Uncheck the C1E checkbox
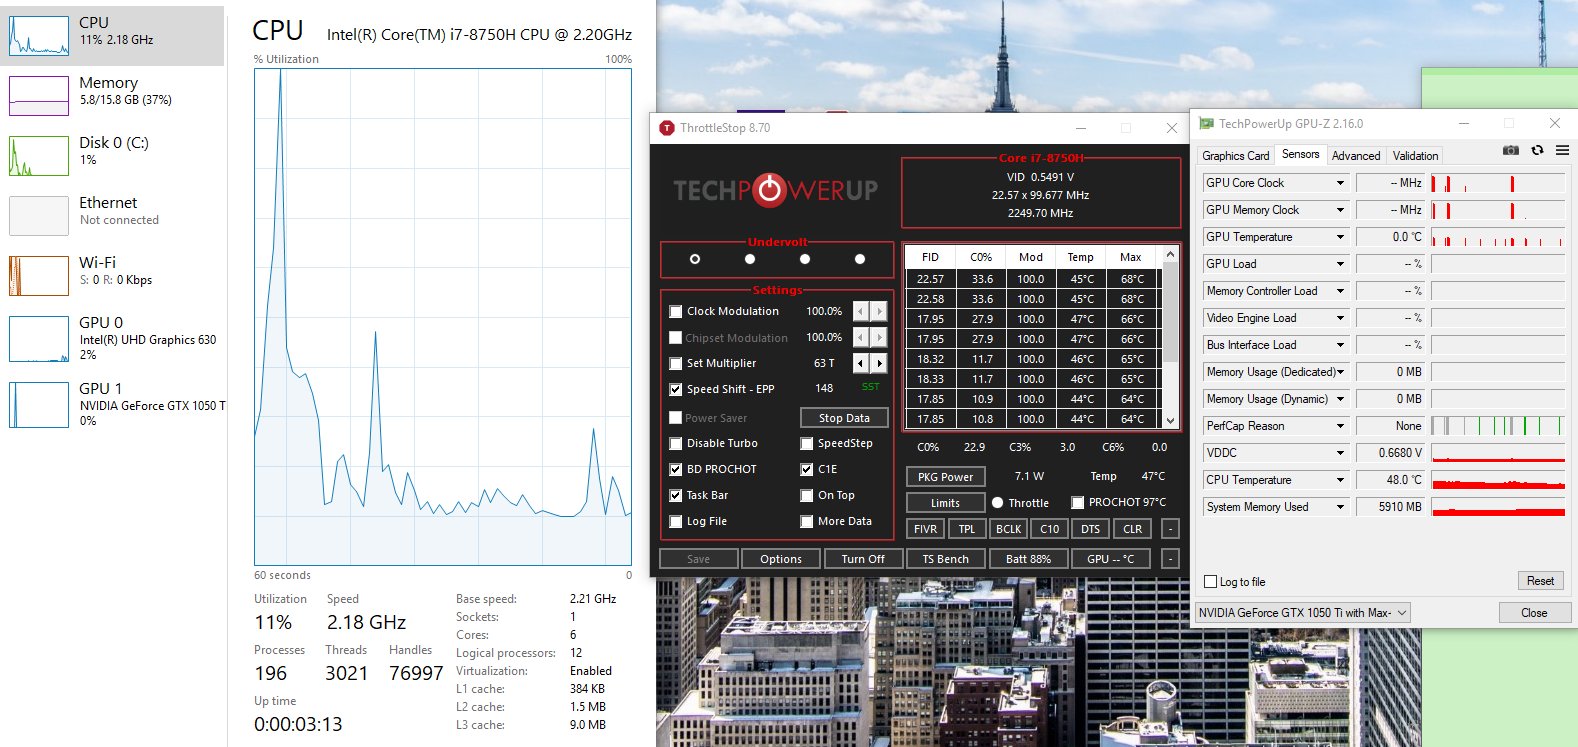 pyautogui.click(x=807, y=470)
